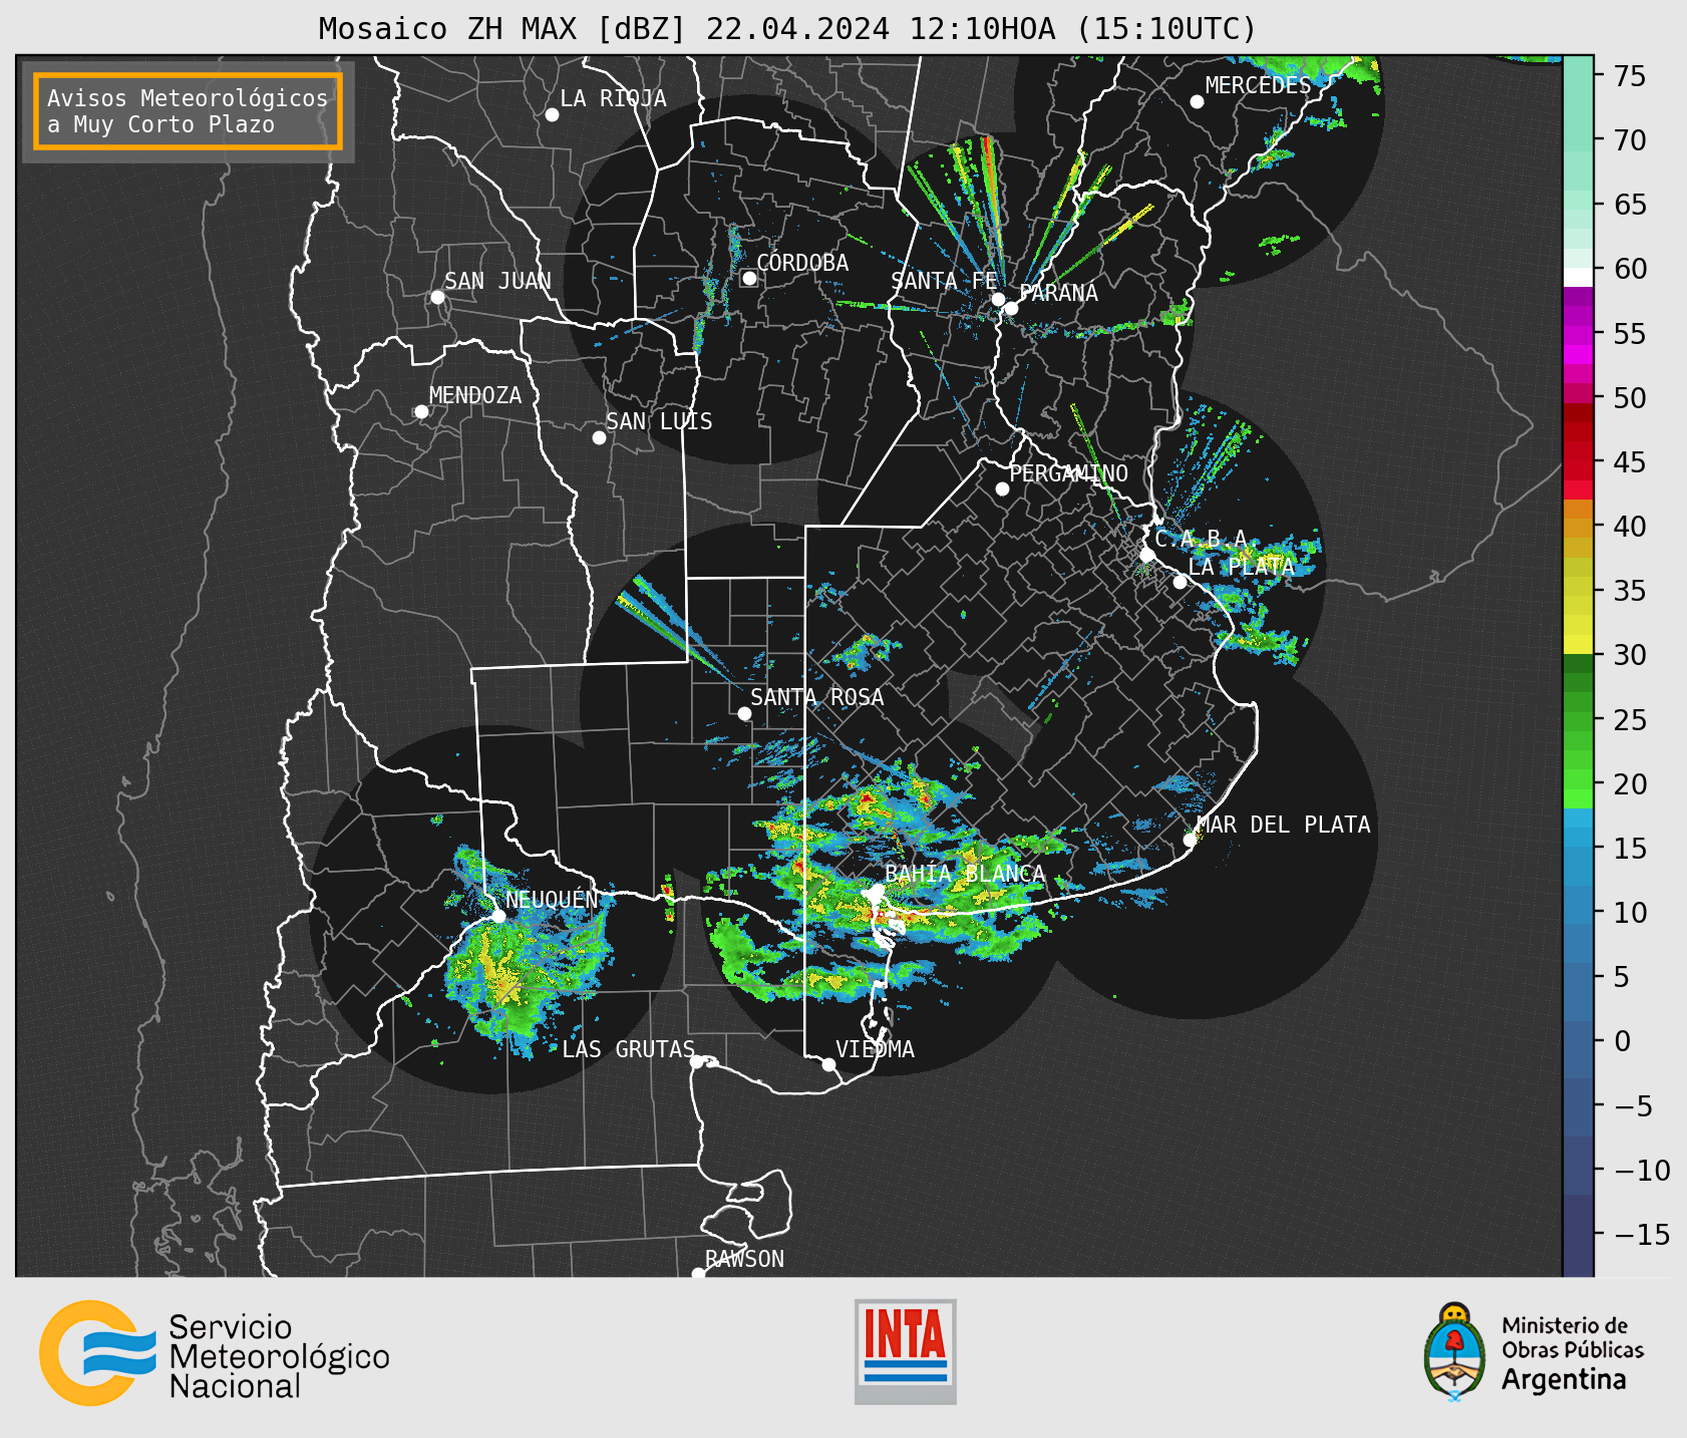Click the LA RIOJA city marker dot

click(x=552, y=115)
